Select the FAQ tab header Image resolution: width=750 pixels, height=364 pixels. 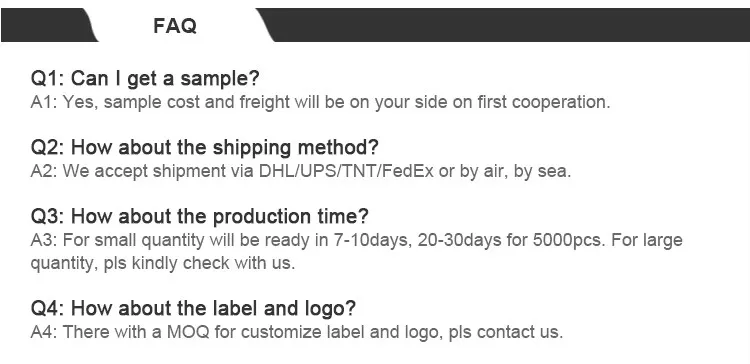point(175,25)
